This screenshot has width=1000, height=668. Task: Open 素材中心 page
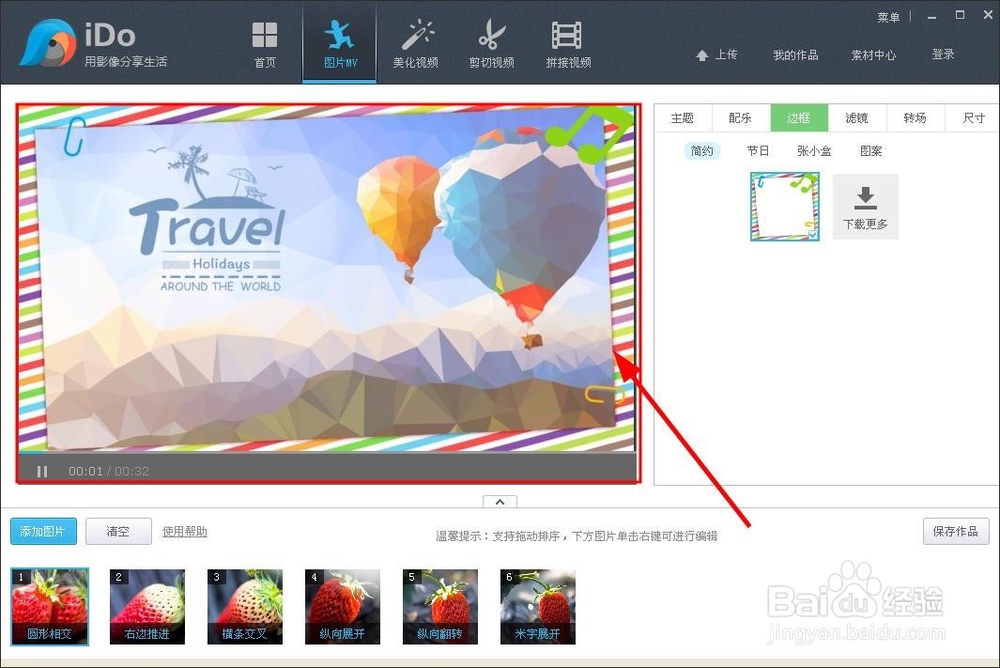click(874, 55)
